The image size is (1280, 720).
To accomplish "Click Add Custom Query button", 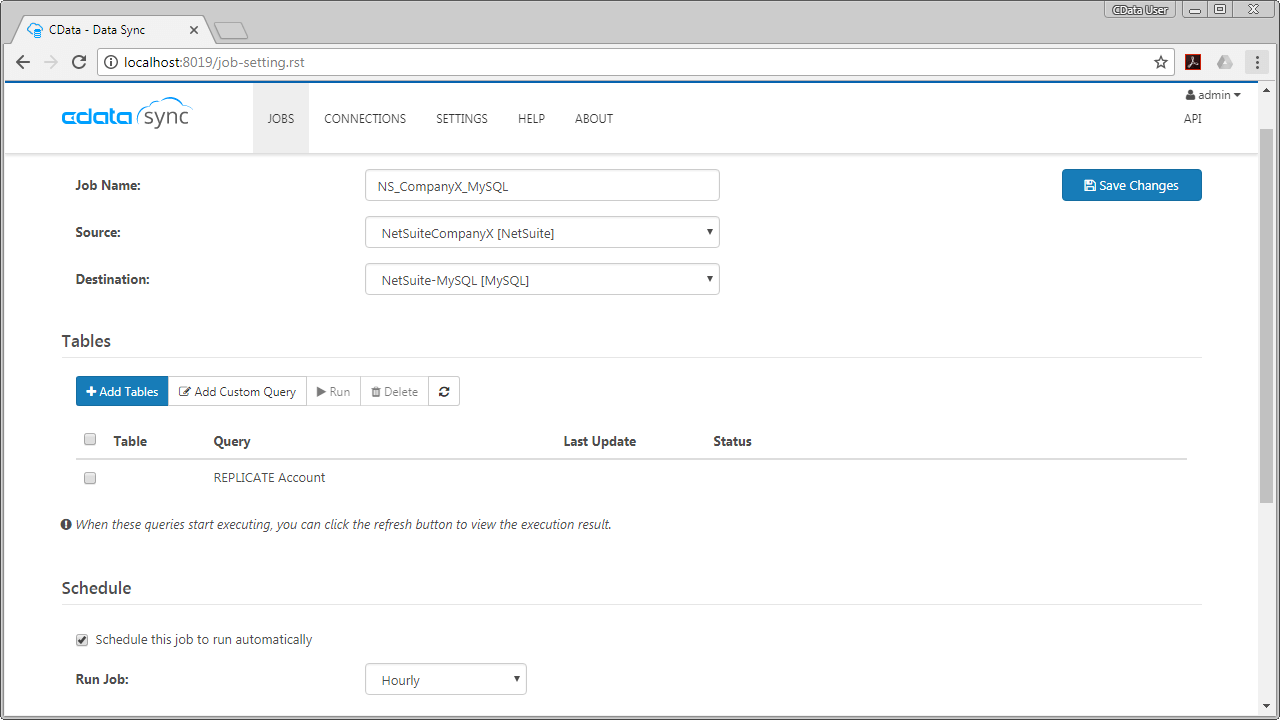I will pyautogui.click(x=238, y=392).
